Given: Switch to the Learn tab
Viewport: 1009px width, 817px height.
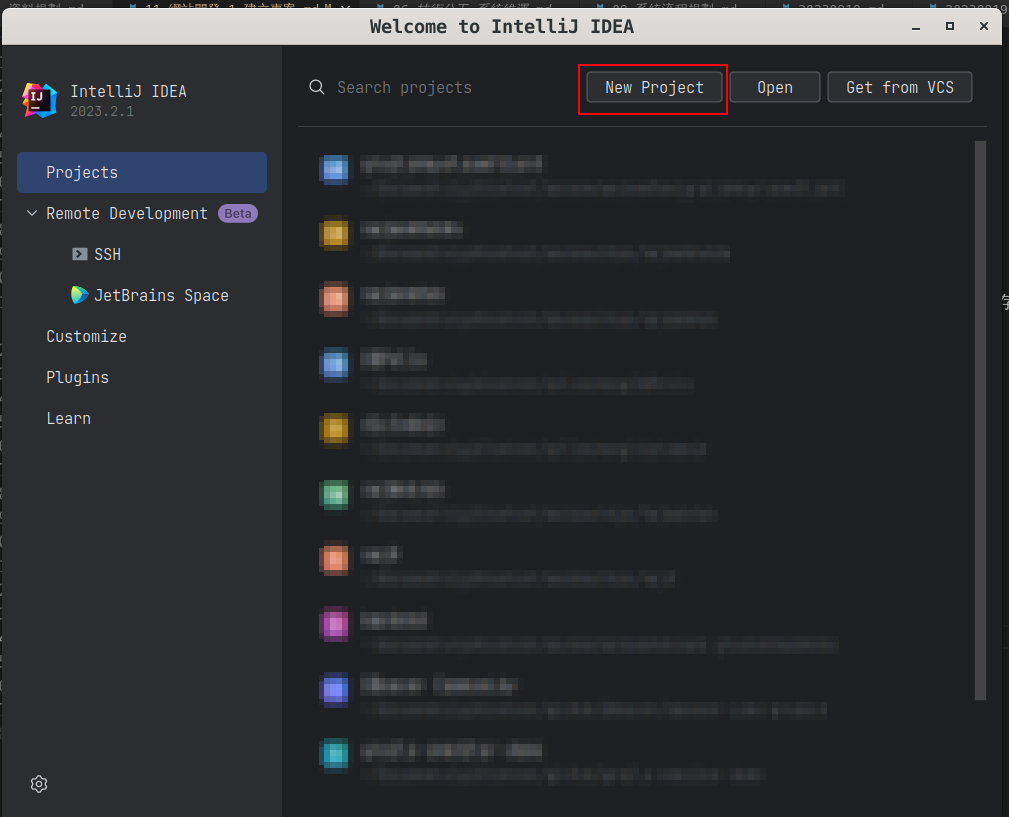Looking at the screenshot, I should click(x=68, y=418).
